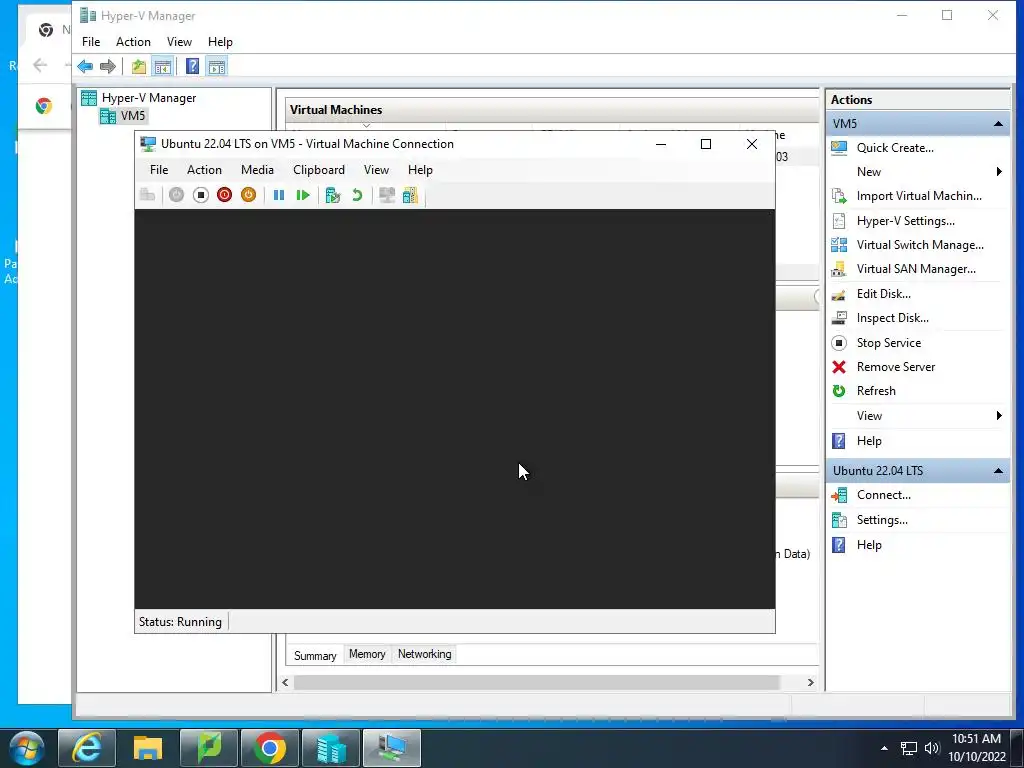
Task: Save the VM state with the orange icon
Action: point(248,195)
